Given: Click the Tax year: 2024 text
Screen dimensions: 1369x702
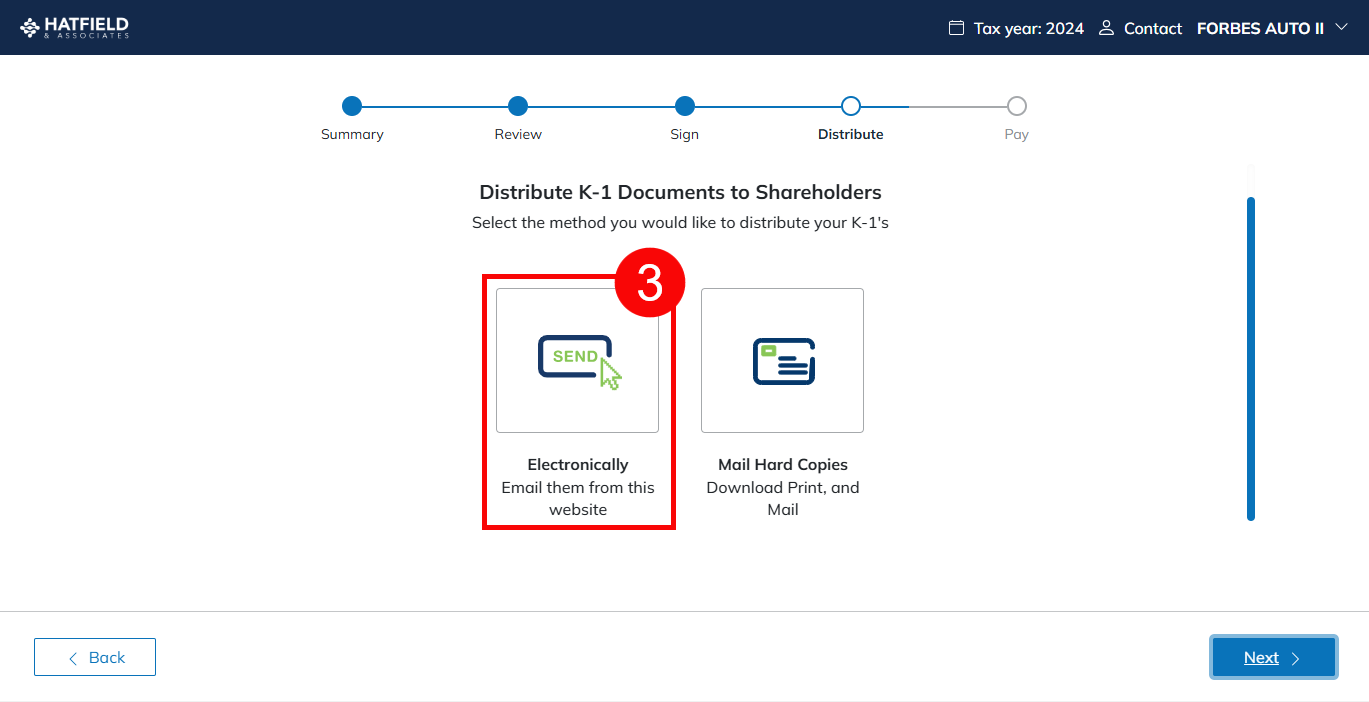Looking at the screenshot, I should point(1029,28).
